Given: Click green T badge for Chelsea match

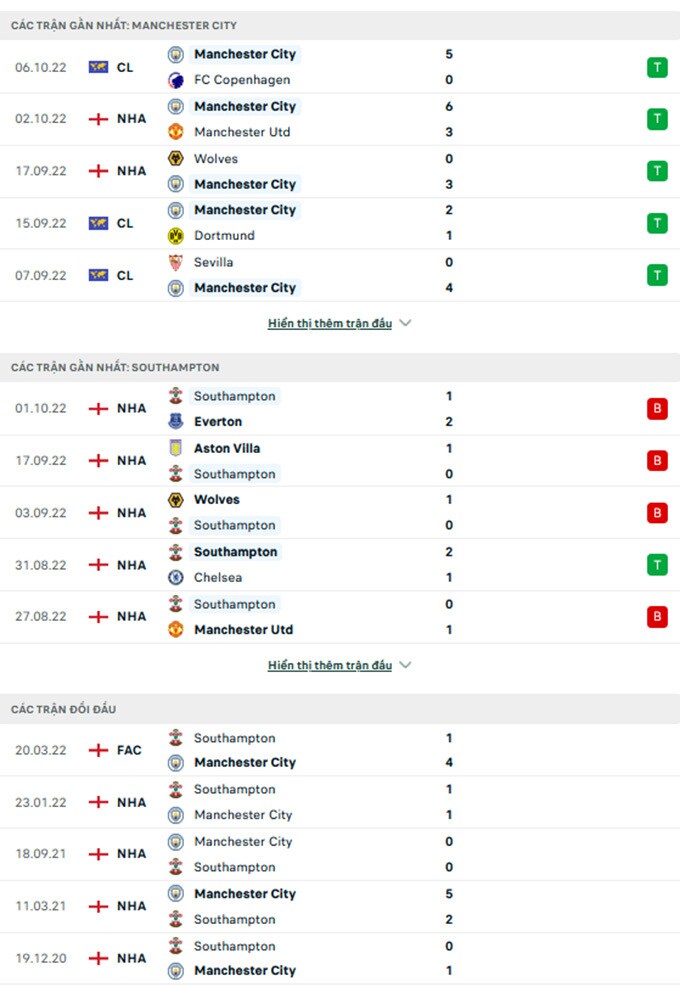Looking at the screenshot, I should 657,565.
